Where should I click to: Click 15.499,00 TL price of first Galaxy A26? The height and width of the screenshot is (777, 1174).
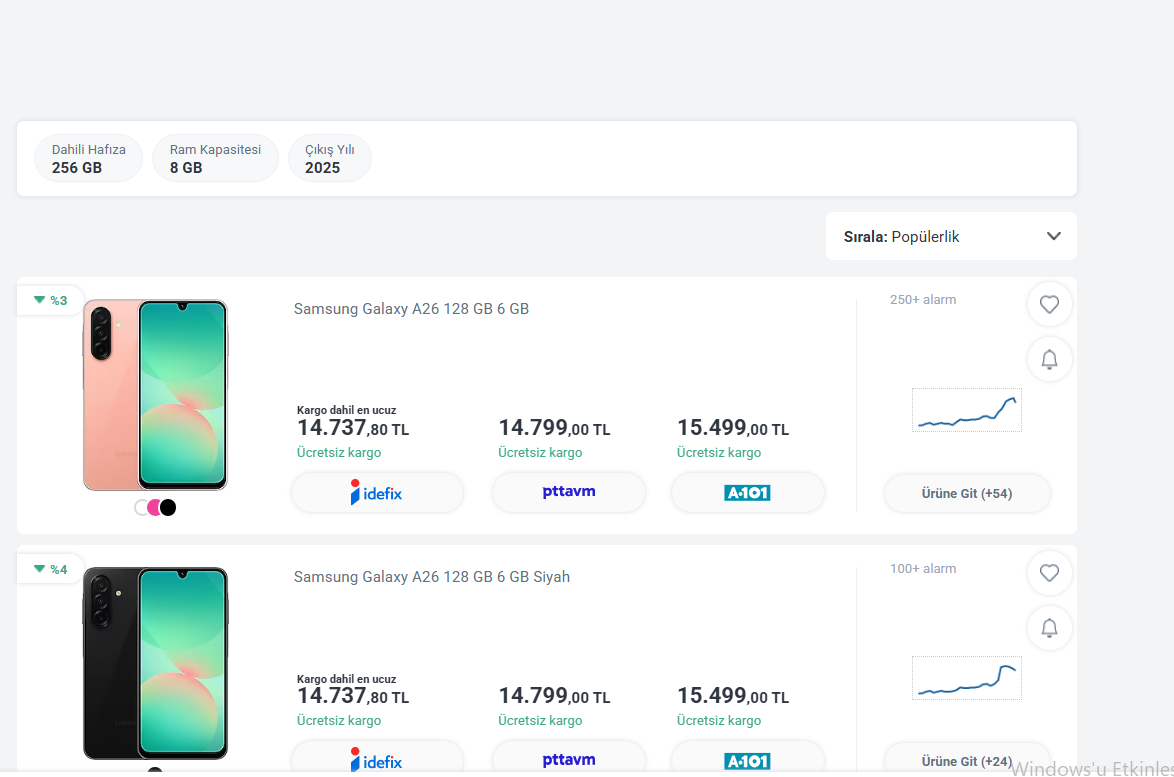733,428
